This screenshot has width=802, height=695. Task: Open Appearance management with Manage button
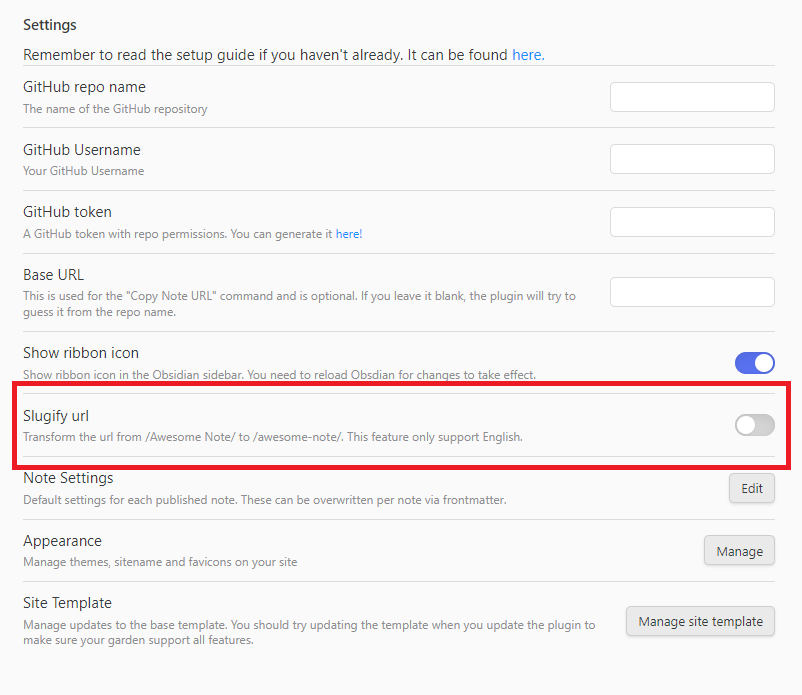click(x=739, y=550)
